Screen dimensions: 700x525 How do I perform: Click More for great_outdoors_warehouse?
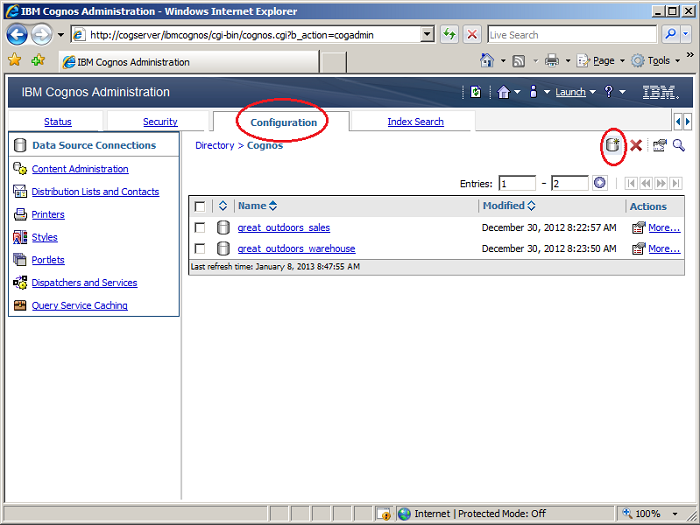(x=664, y=249)
